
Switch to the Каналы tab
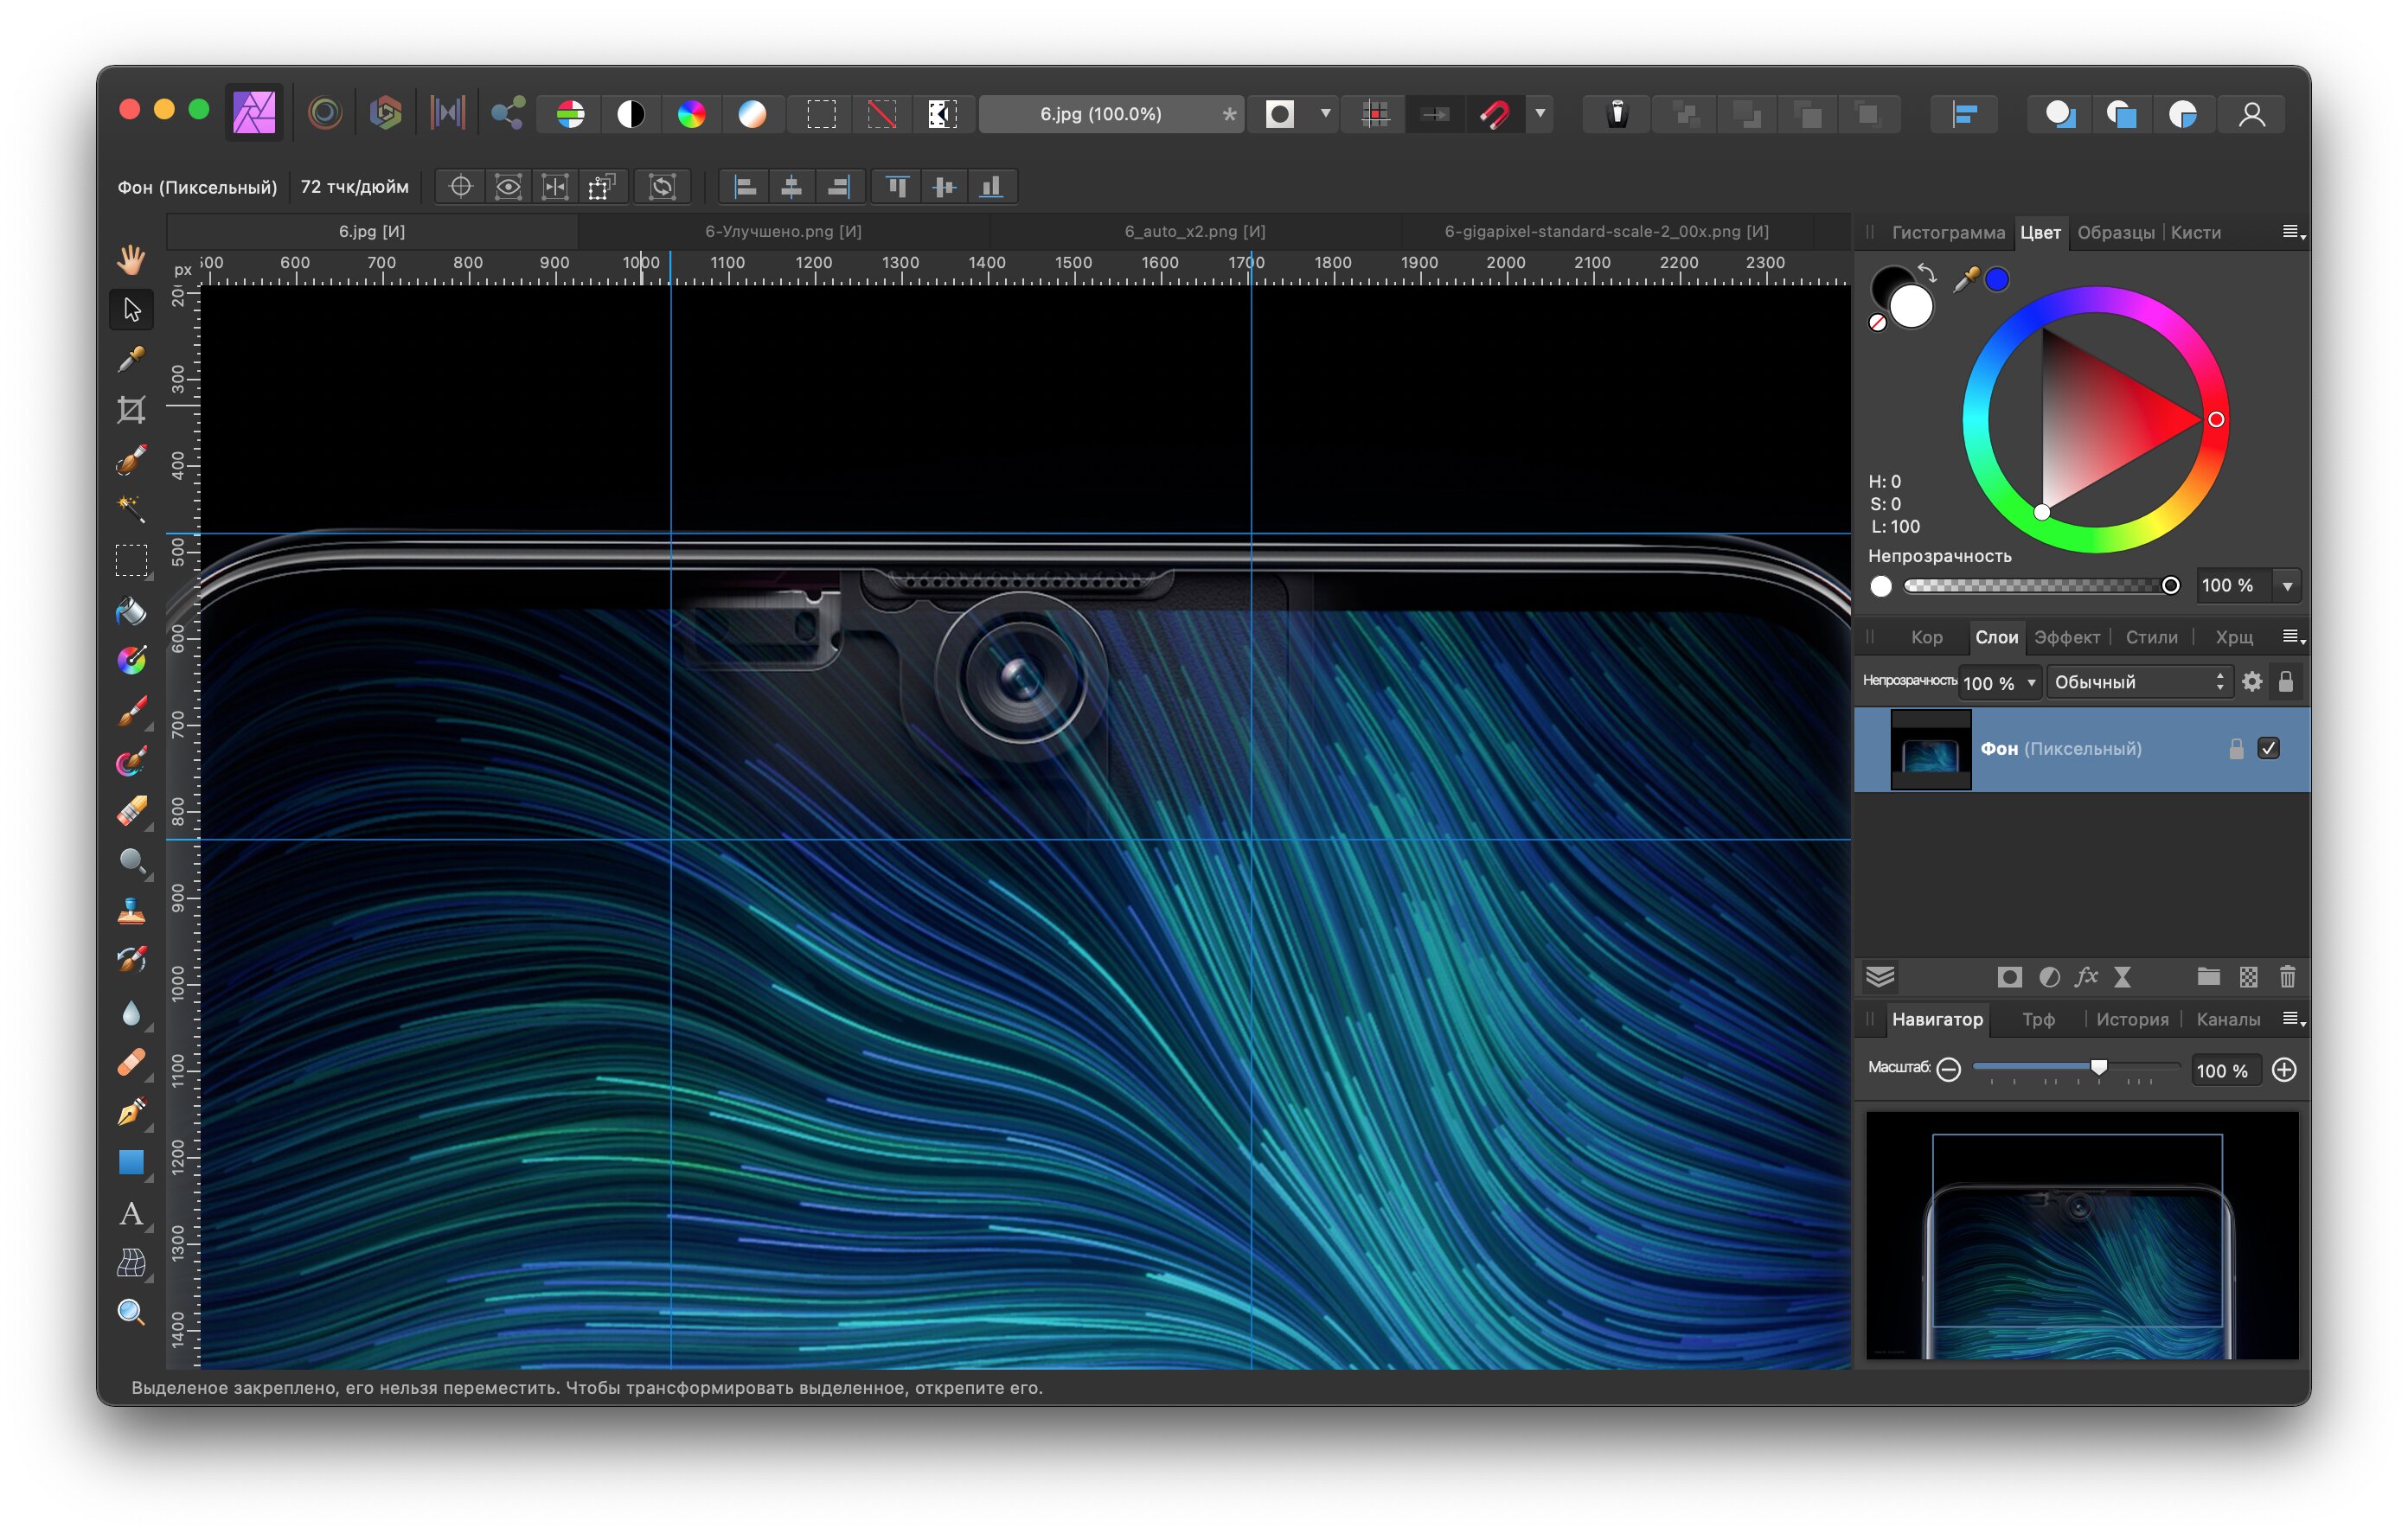tap(2228, 1019)
